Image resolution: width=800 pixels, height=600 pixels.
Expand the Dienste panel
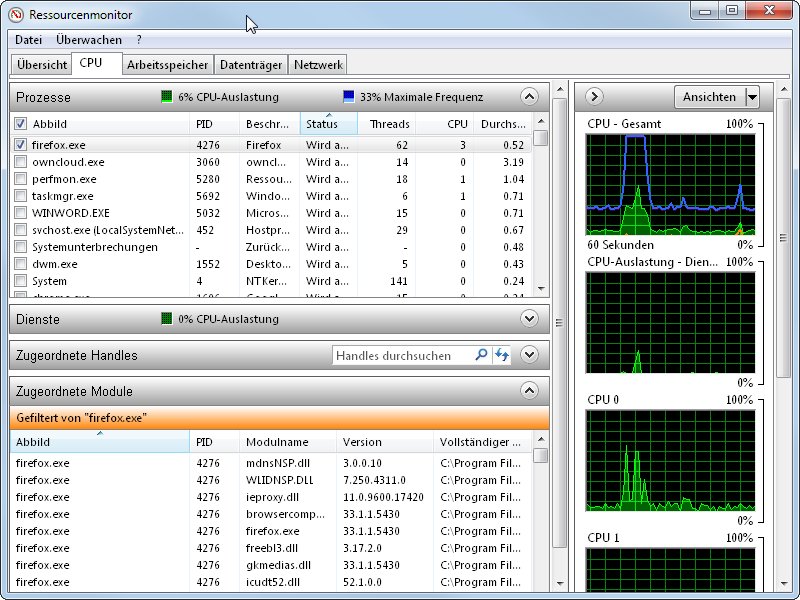530,320
